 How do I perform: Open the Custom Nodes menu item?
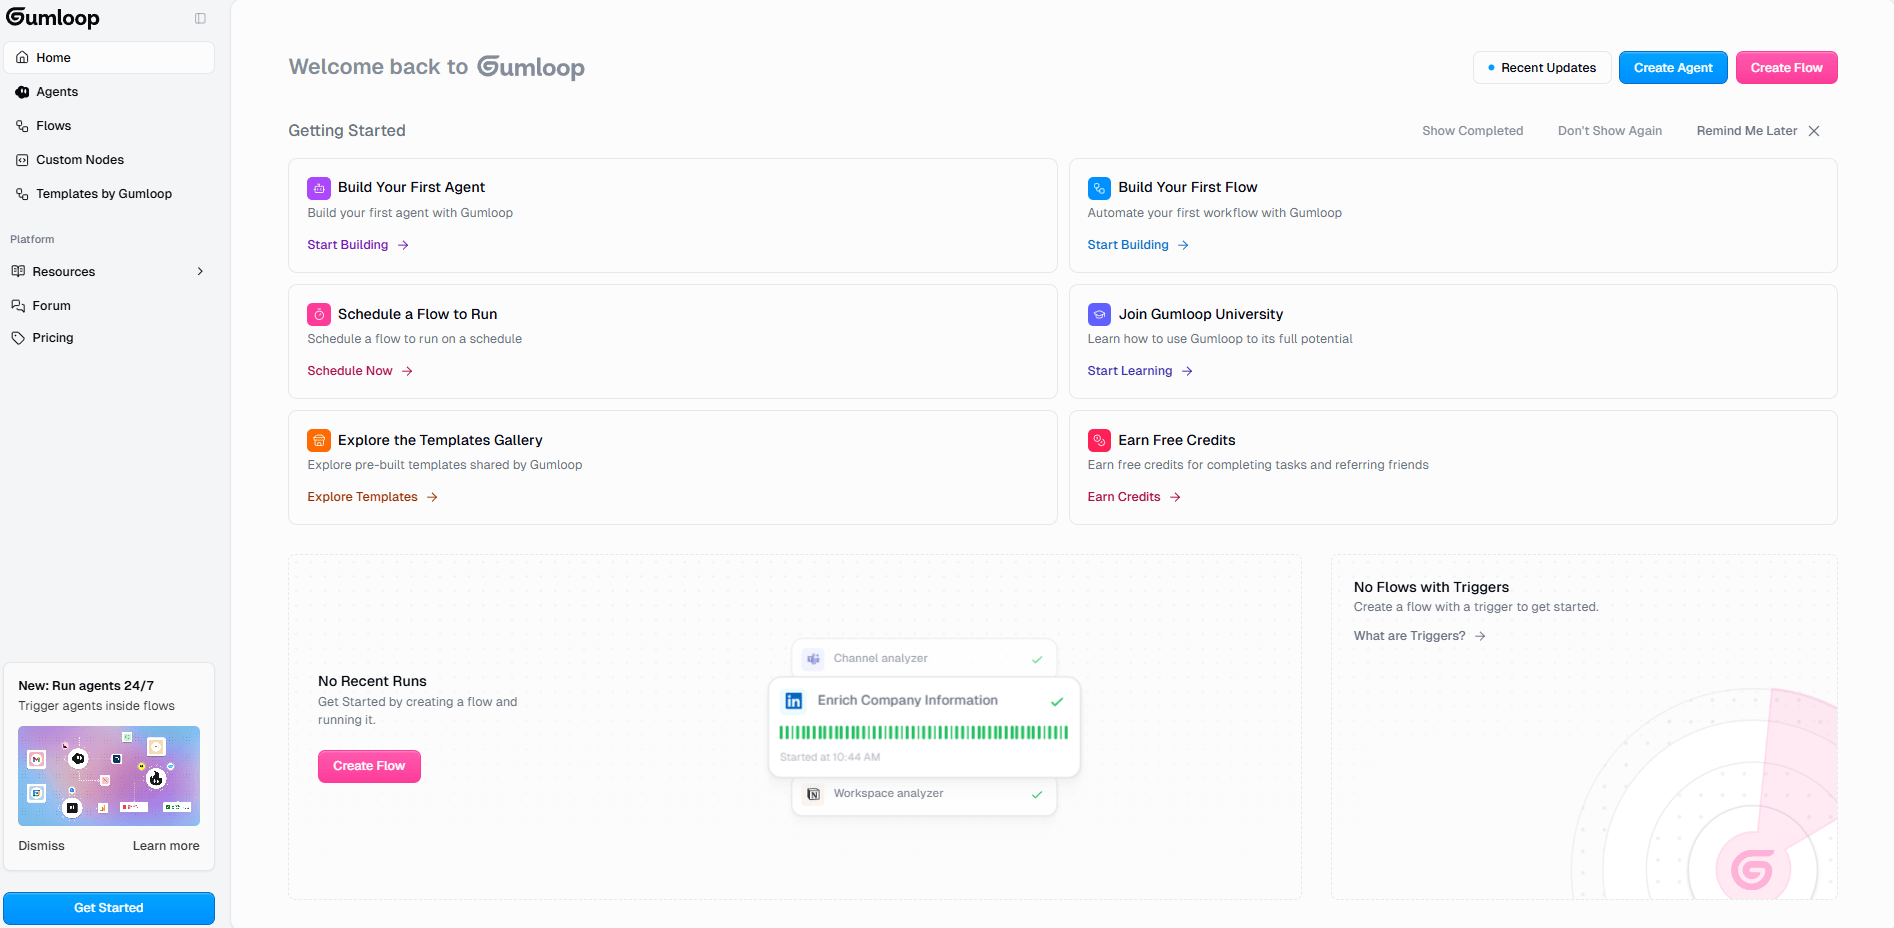109,160
